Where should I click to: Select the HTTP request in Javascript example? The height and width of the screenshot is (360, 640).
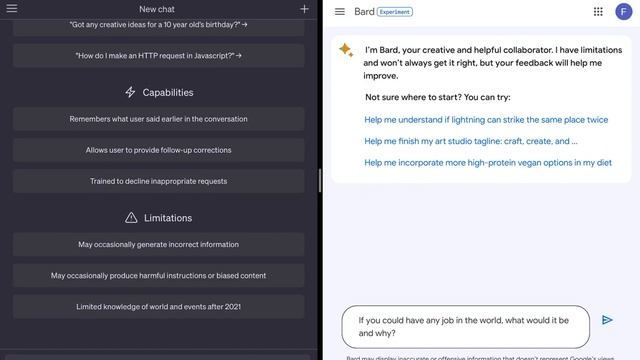(x=158, y=56)
